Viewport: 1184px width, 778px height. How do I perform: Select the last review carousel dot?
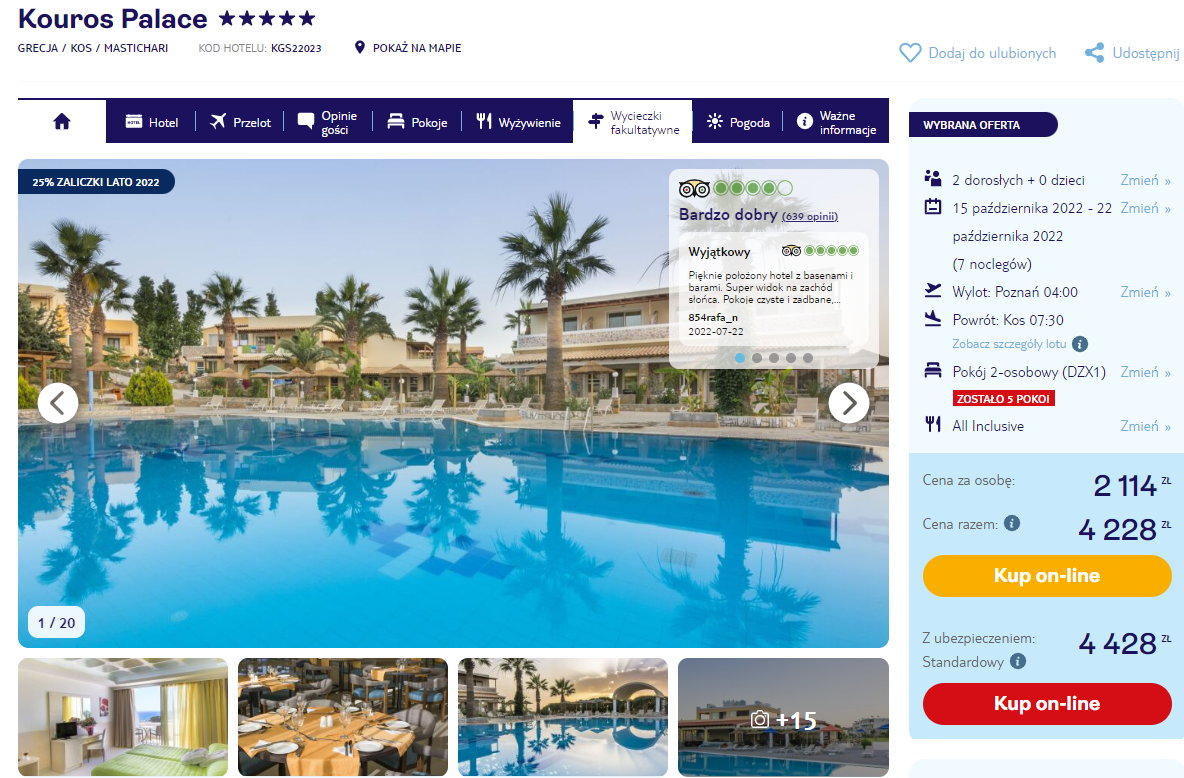(x=808, y=358)
